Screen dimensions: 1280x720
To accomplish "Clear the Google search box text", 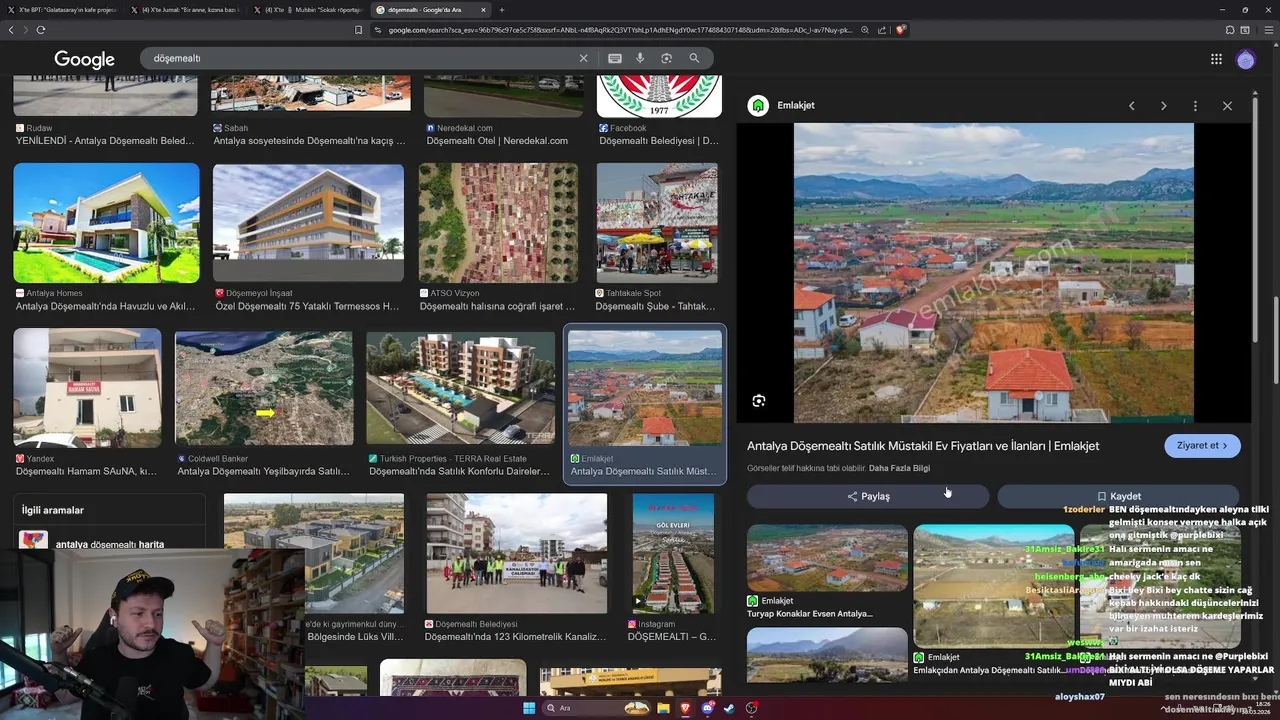I will [x=583, y=58].
